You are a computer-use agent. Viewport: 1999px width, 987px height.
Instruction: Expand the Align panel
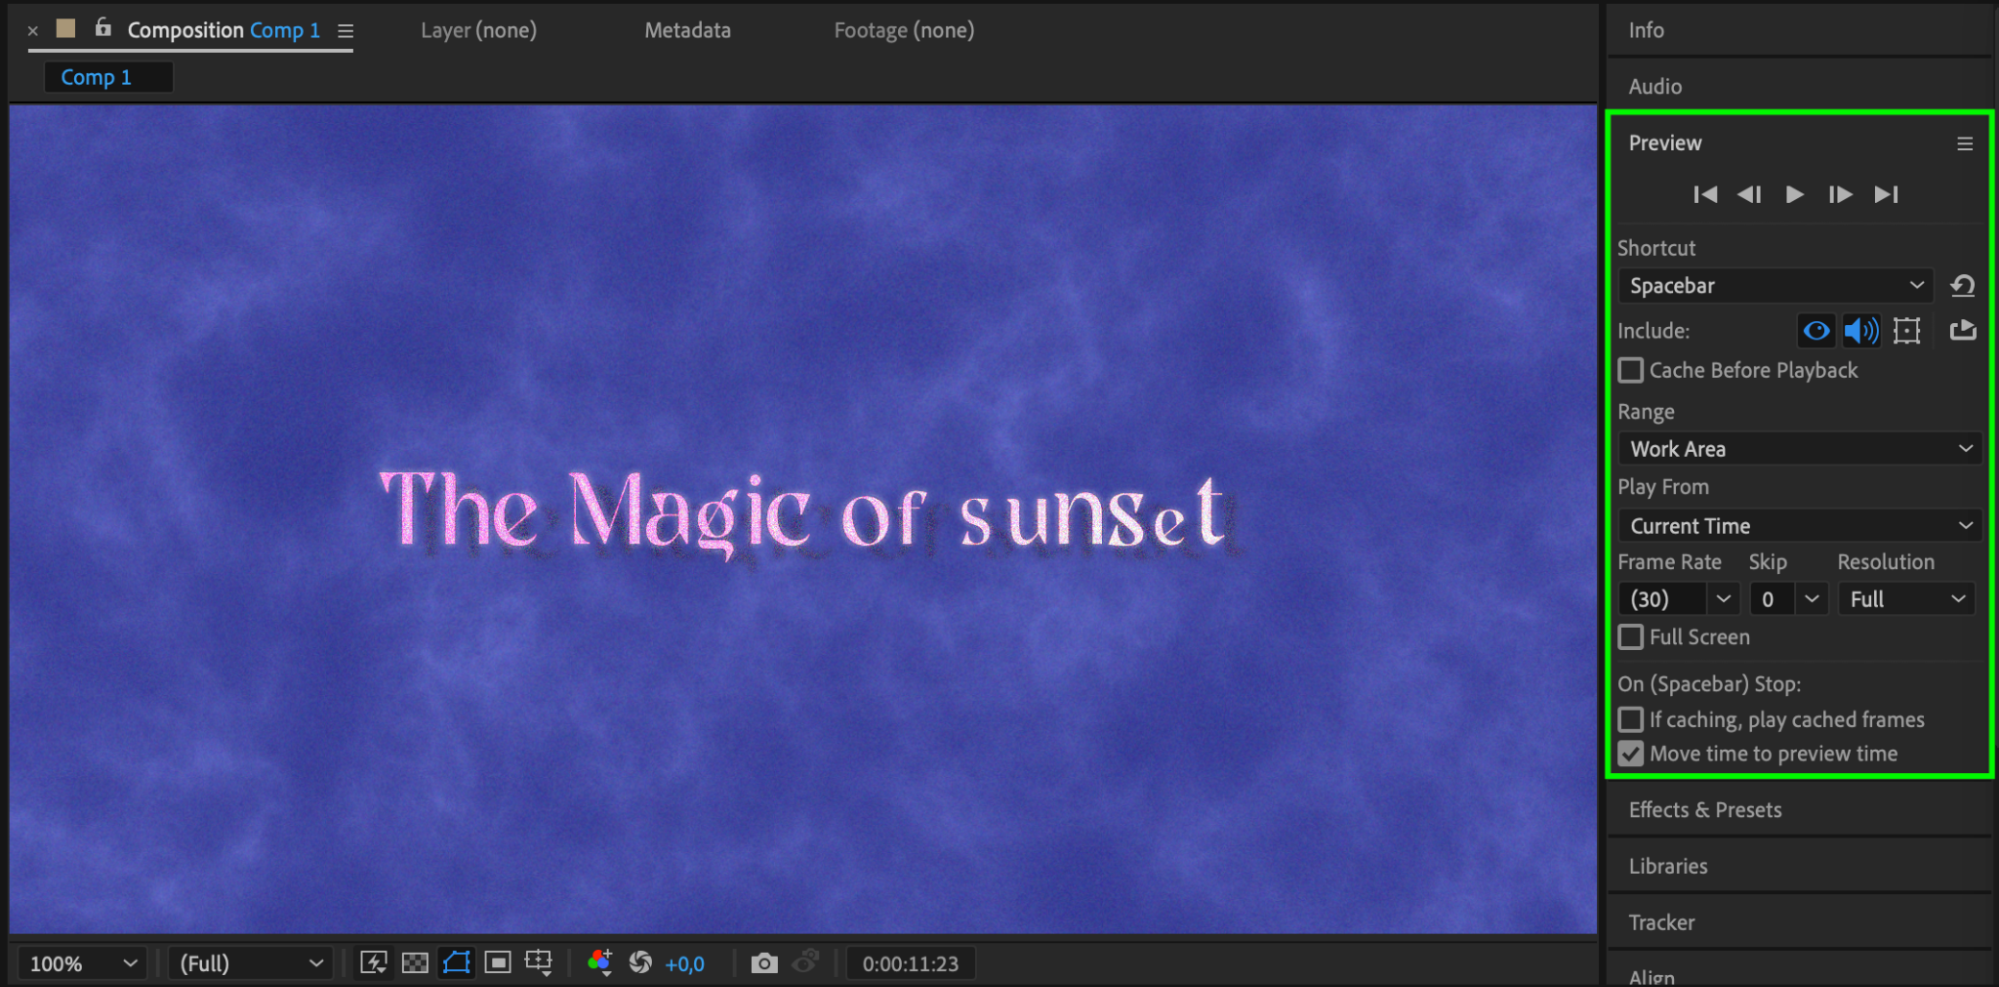[x=1652, y=977]
